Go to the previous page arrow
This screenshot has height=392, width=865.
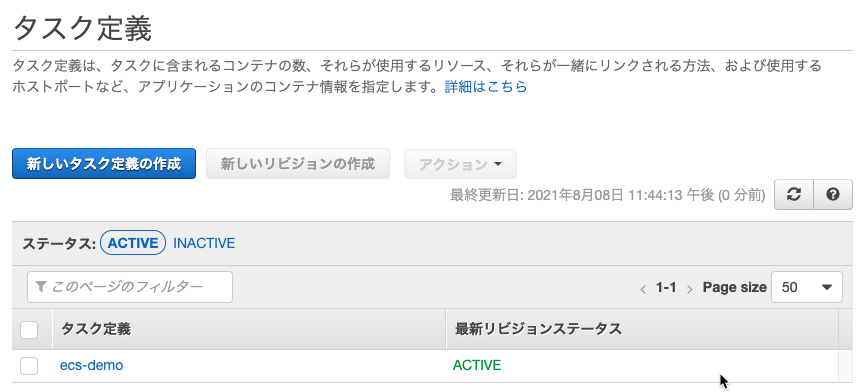[643, 288]
